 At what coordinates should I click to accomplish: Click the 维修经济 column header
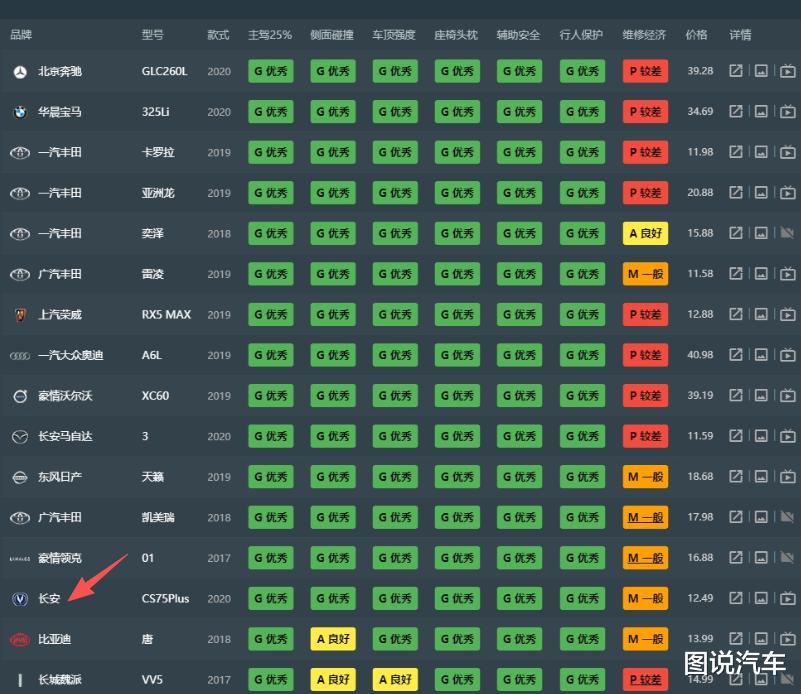coord(644,35)
